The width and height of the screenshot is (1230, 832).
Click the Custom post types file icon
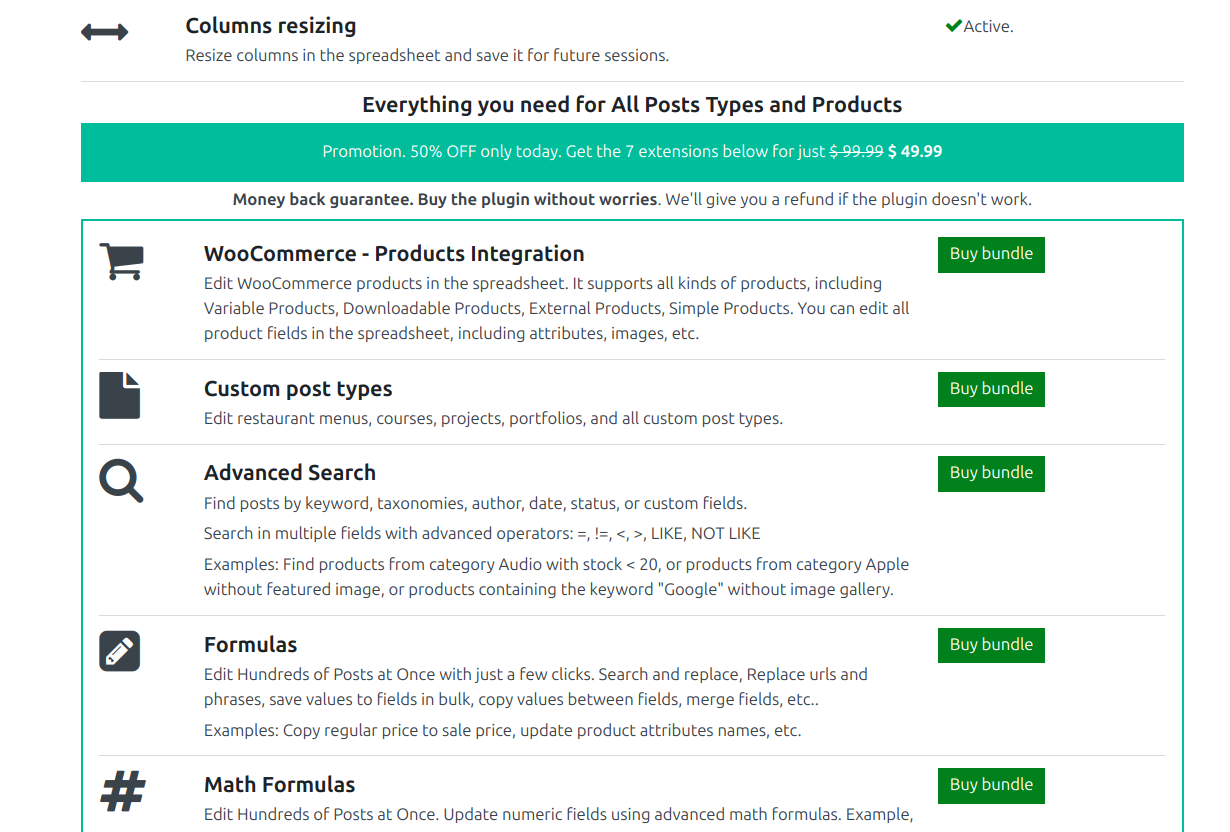click(x=120, y=395)
